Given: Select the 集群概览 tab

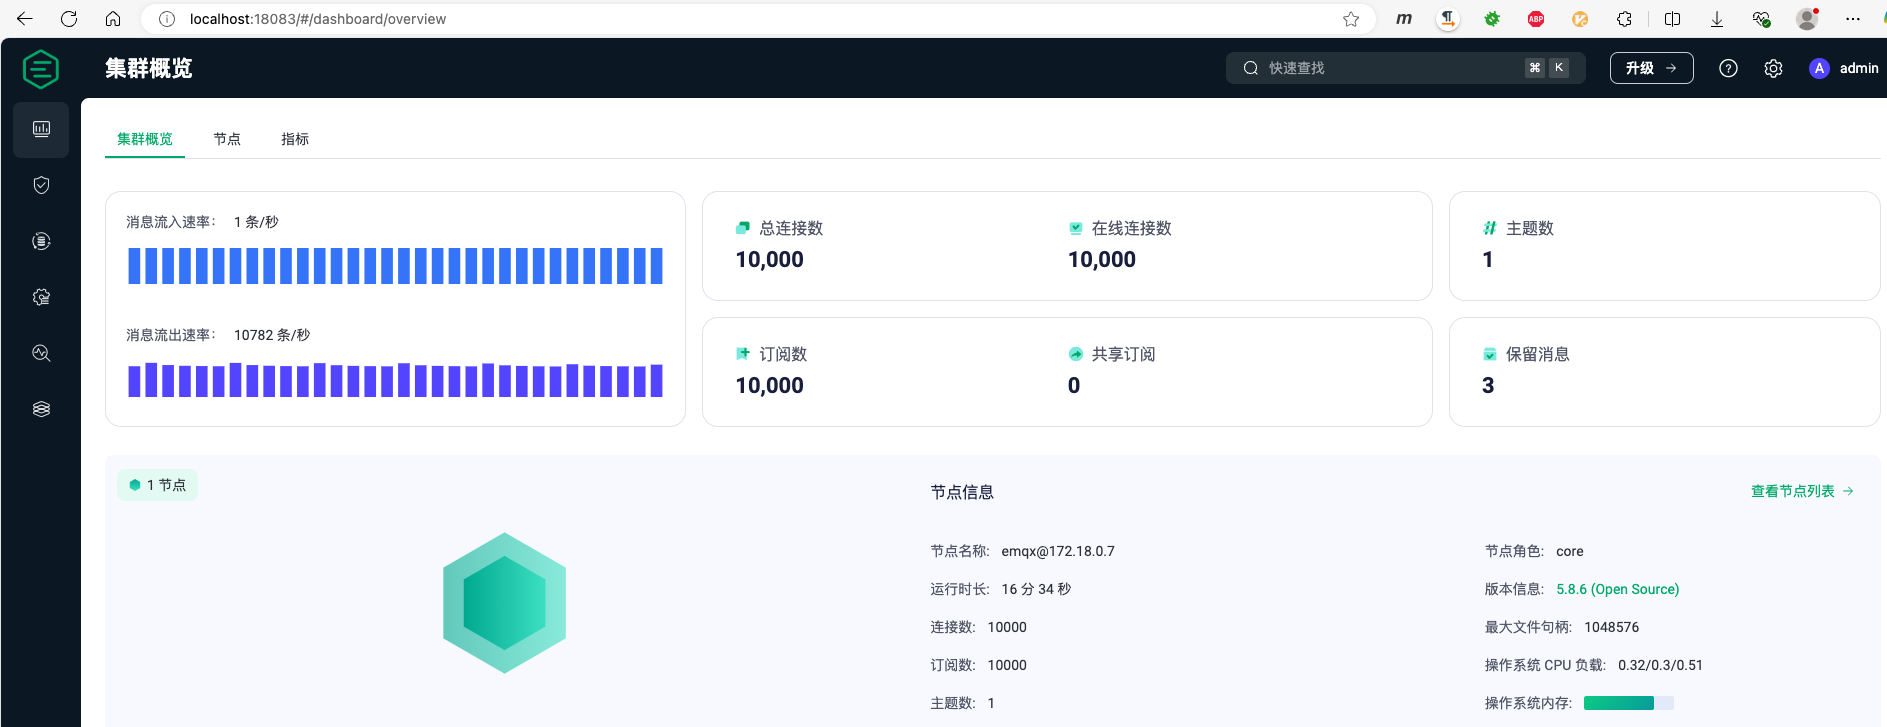Looking at the screenshot, I should 145,139.
